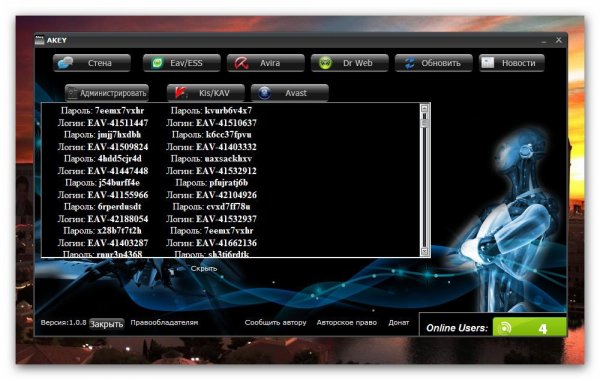Screen dimensions: 600x380
Task: Click the Обновить refresh button
Action: [434, 63]
